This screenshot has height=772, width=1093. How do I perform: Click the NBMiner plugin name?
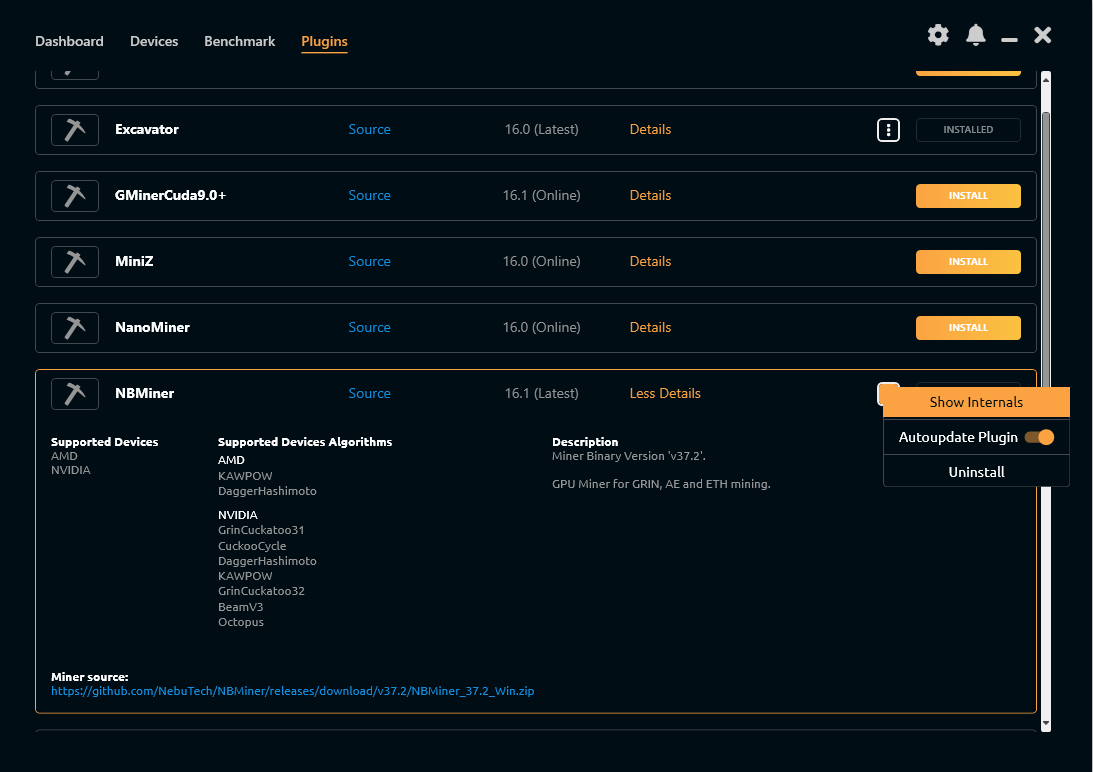tap(144, 393)
